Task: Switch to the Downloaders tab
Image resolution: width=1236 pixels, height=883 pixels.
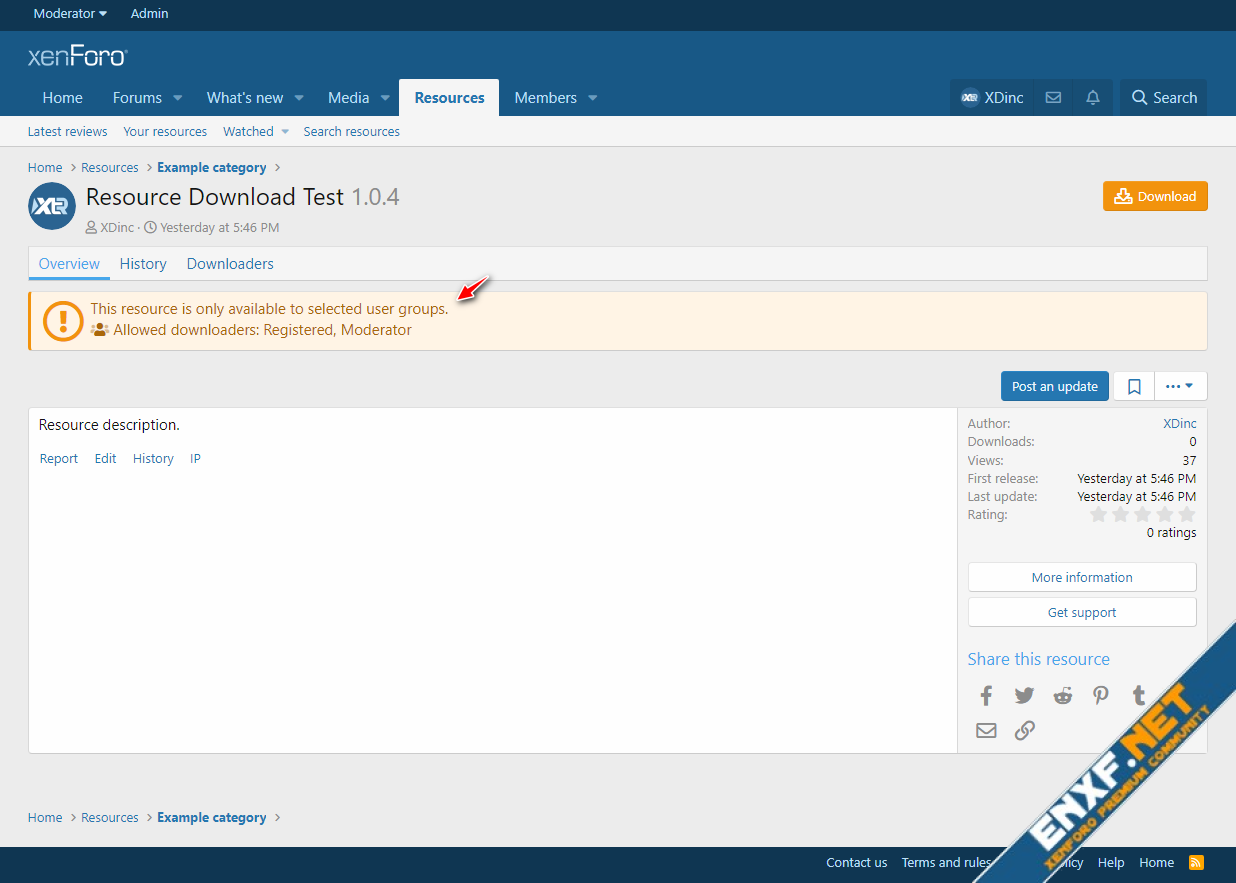Action: [230, 264]
